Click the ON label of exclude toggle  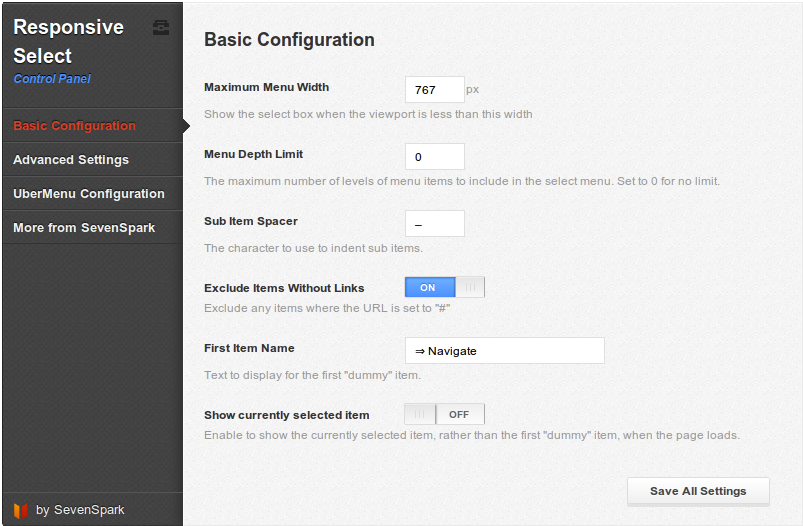[428, 288]
